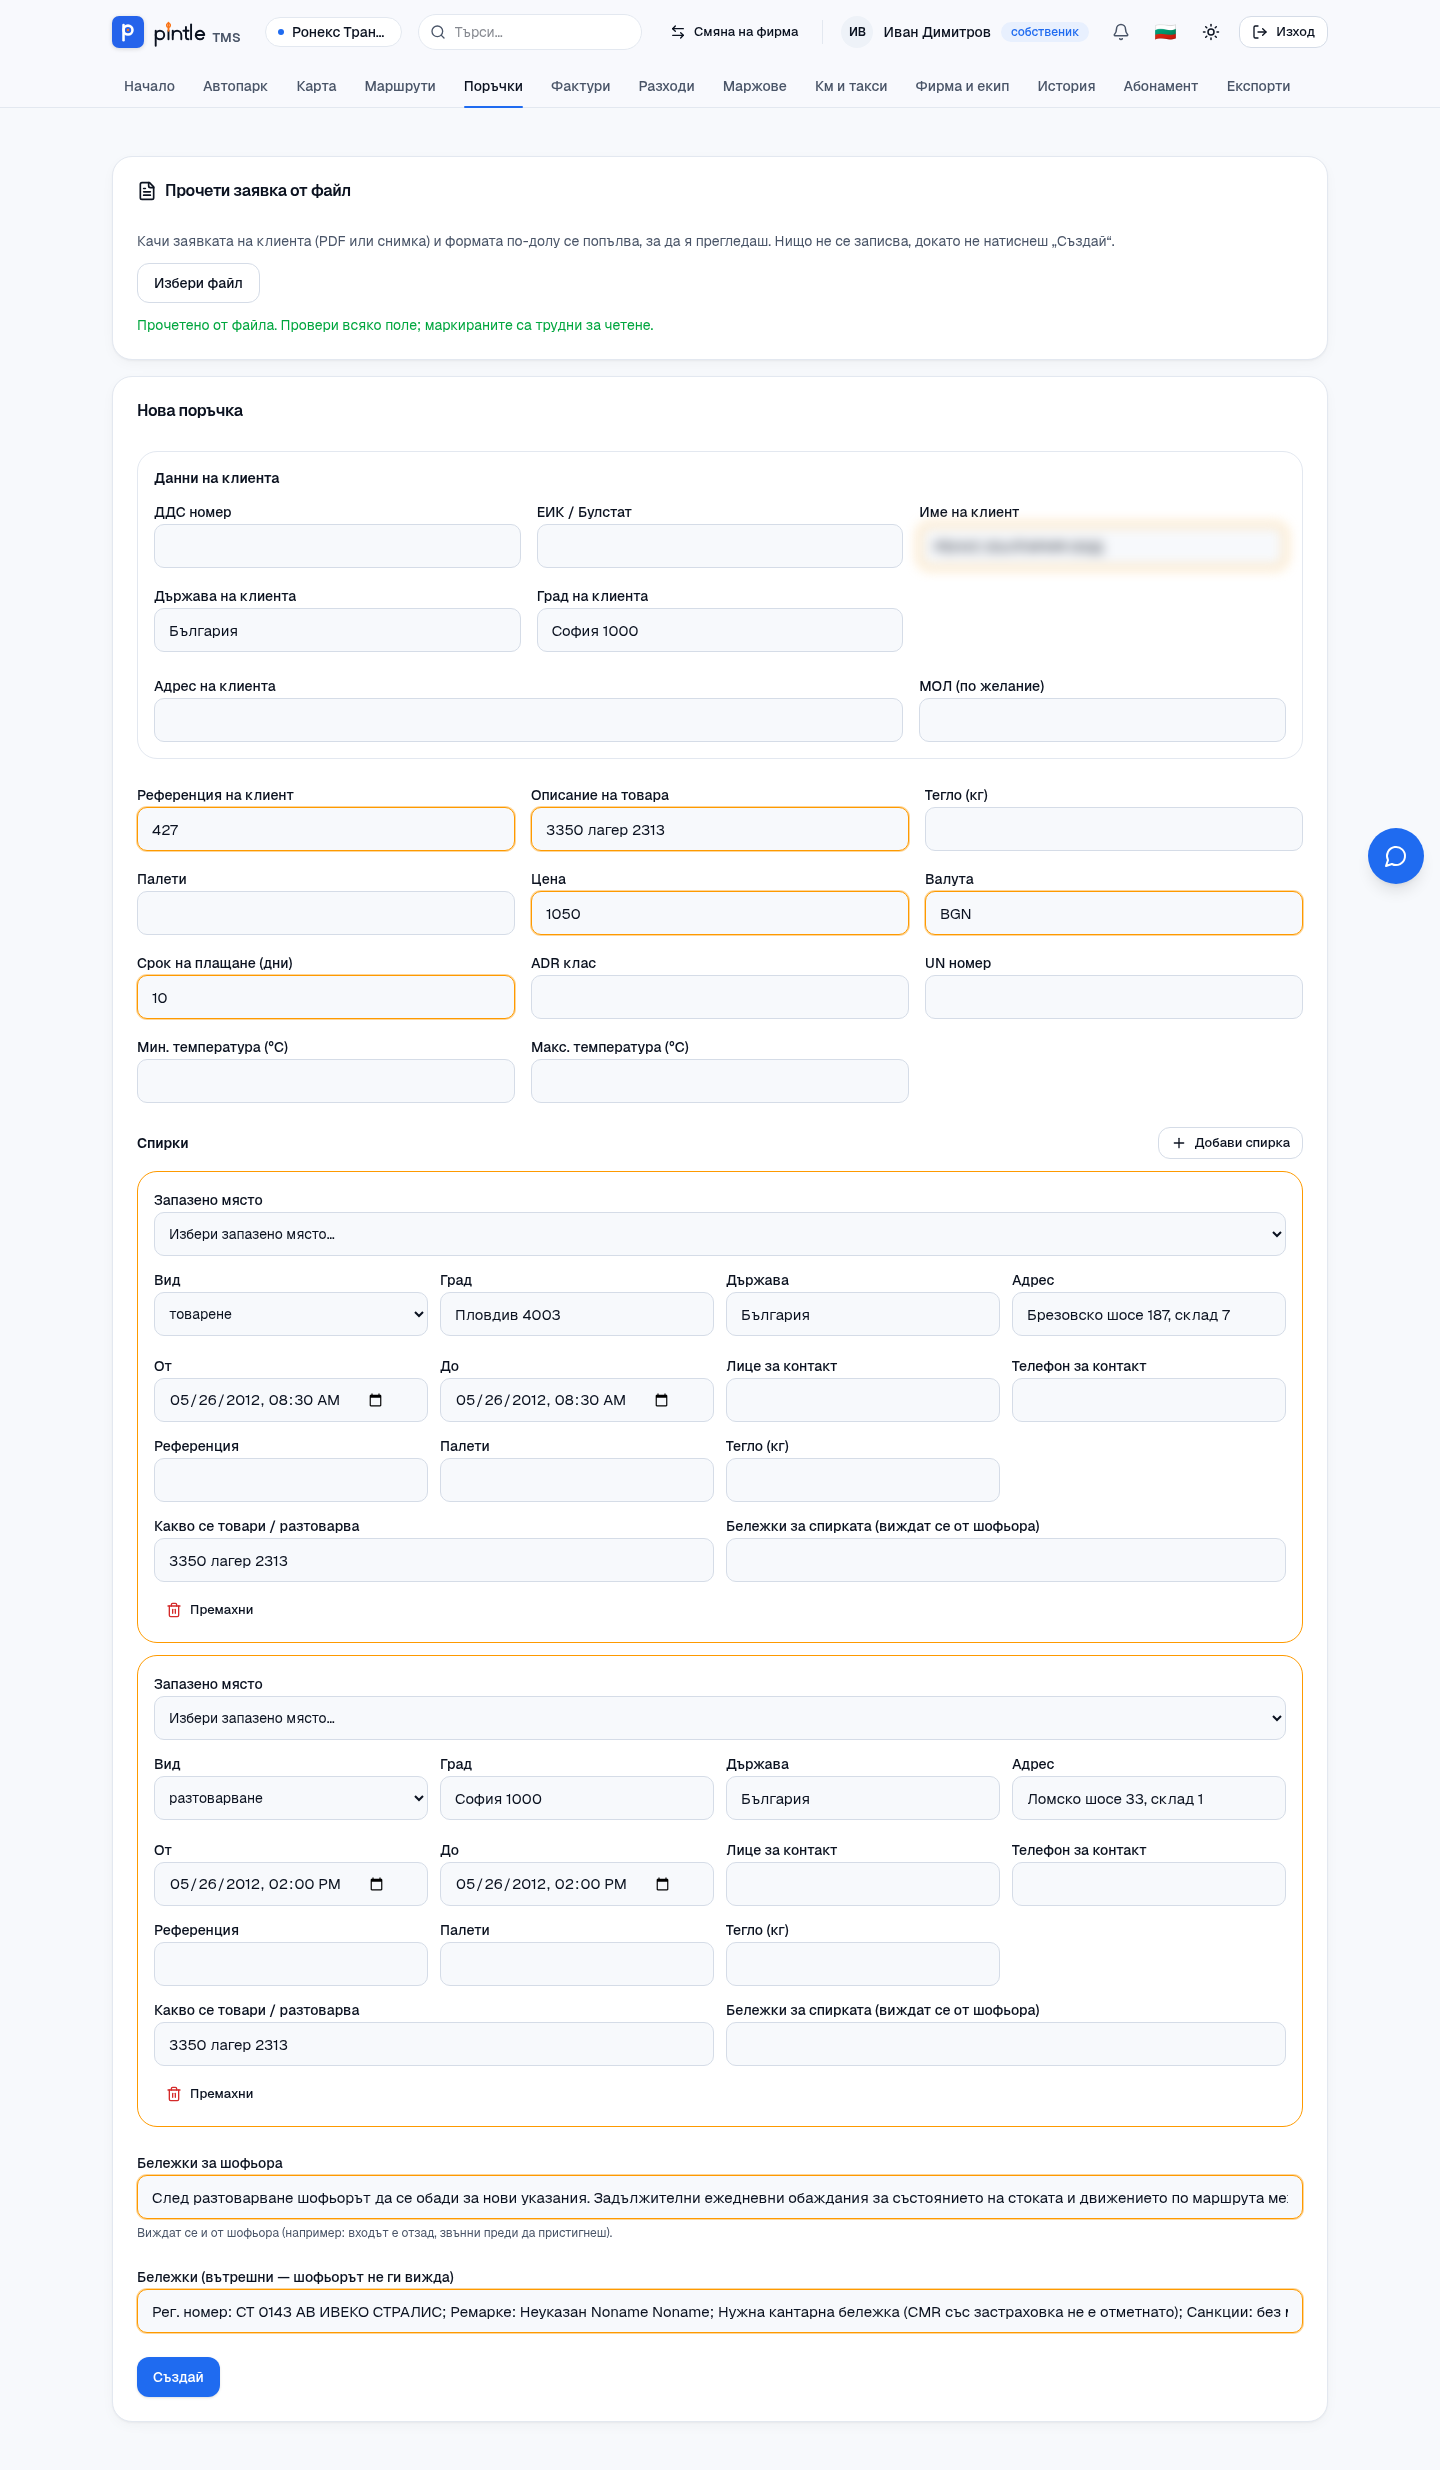Image resolution: width=1440 pixels, height=2470 pixels.
Task: Open the Автопарк tab
Action: [235, 86]
